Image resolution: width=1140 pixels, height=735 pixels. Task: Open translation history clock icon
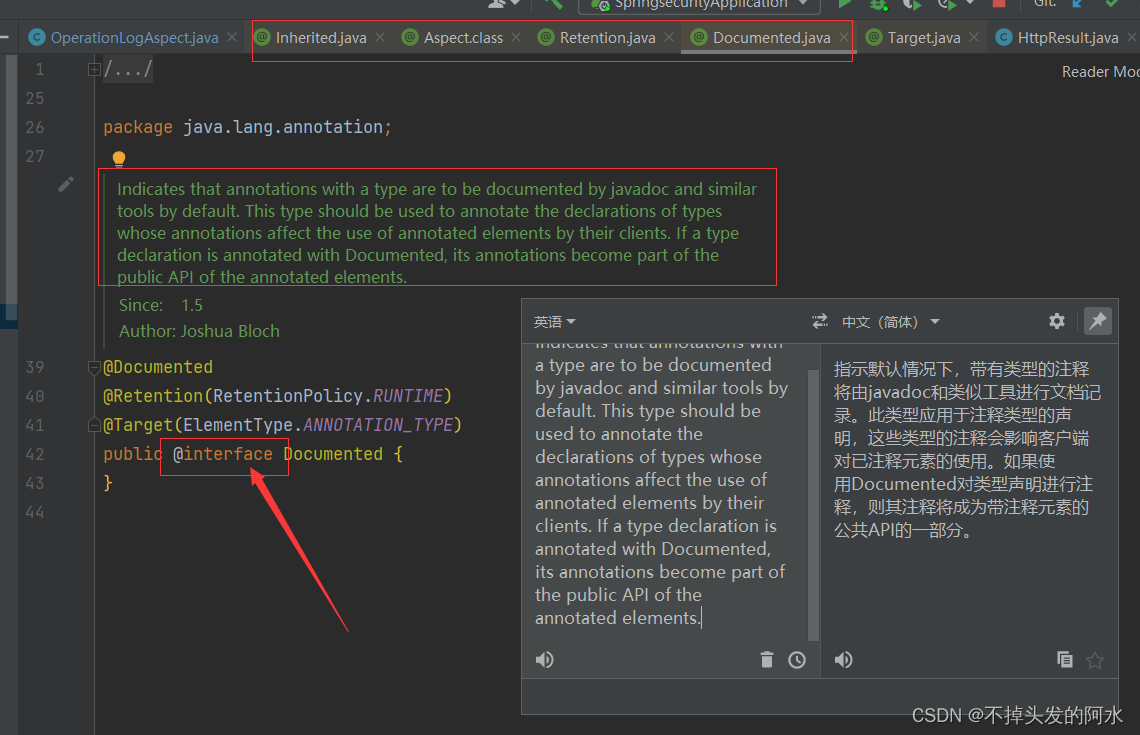coord(797,659)
